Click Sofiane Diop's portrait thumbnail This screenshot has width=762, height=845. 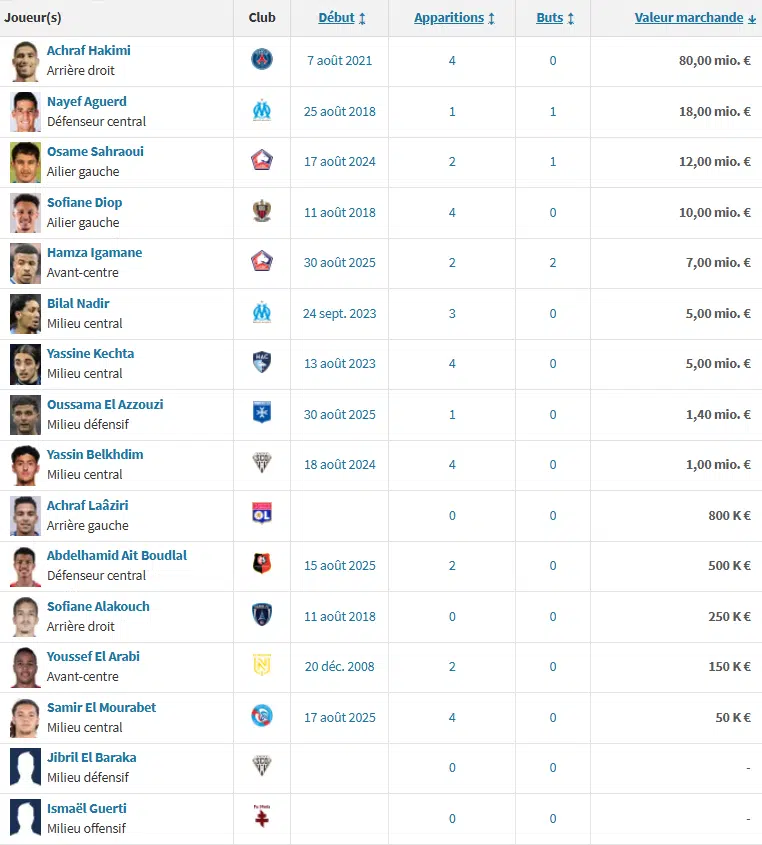coord(25,212)
